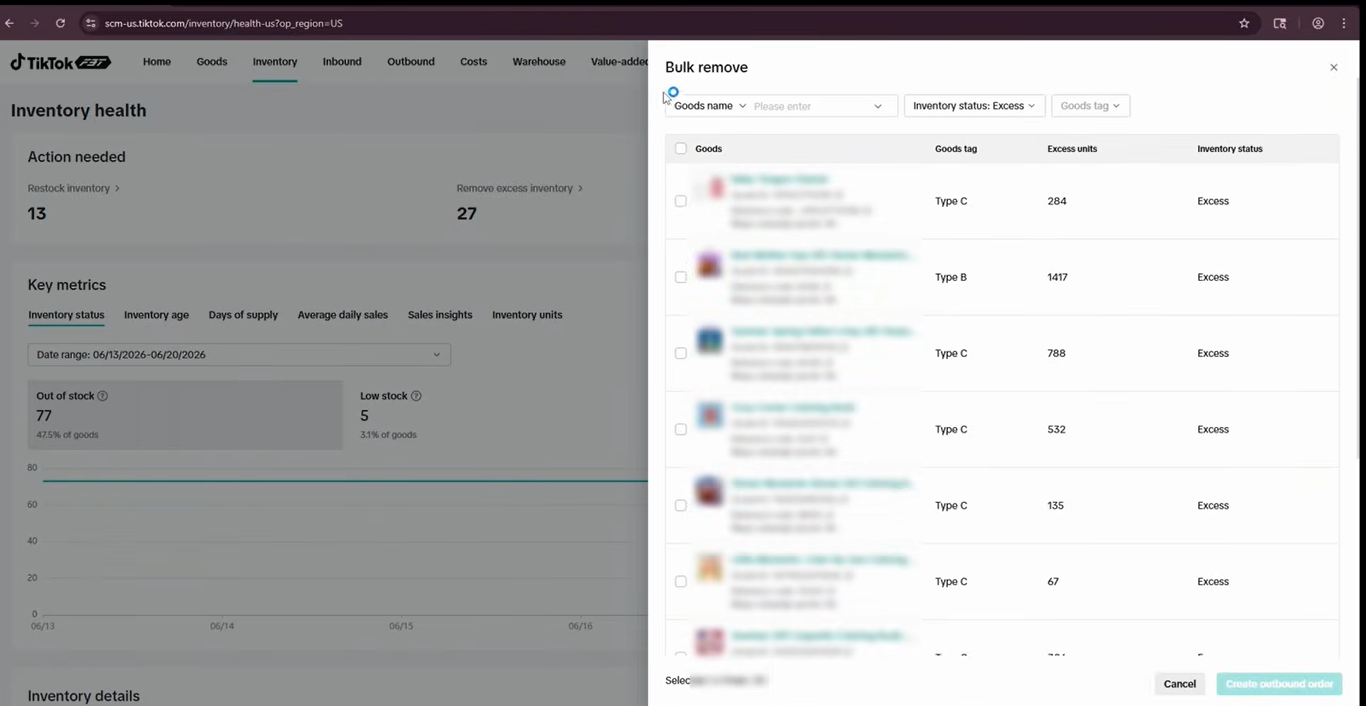This screenshot has height=706, width=1366.
Task: Open the Costs nav item
Action: (x=474, y=62)
